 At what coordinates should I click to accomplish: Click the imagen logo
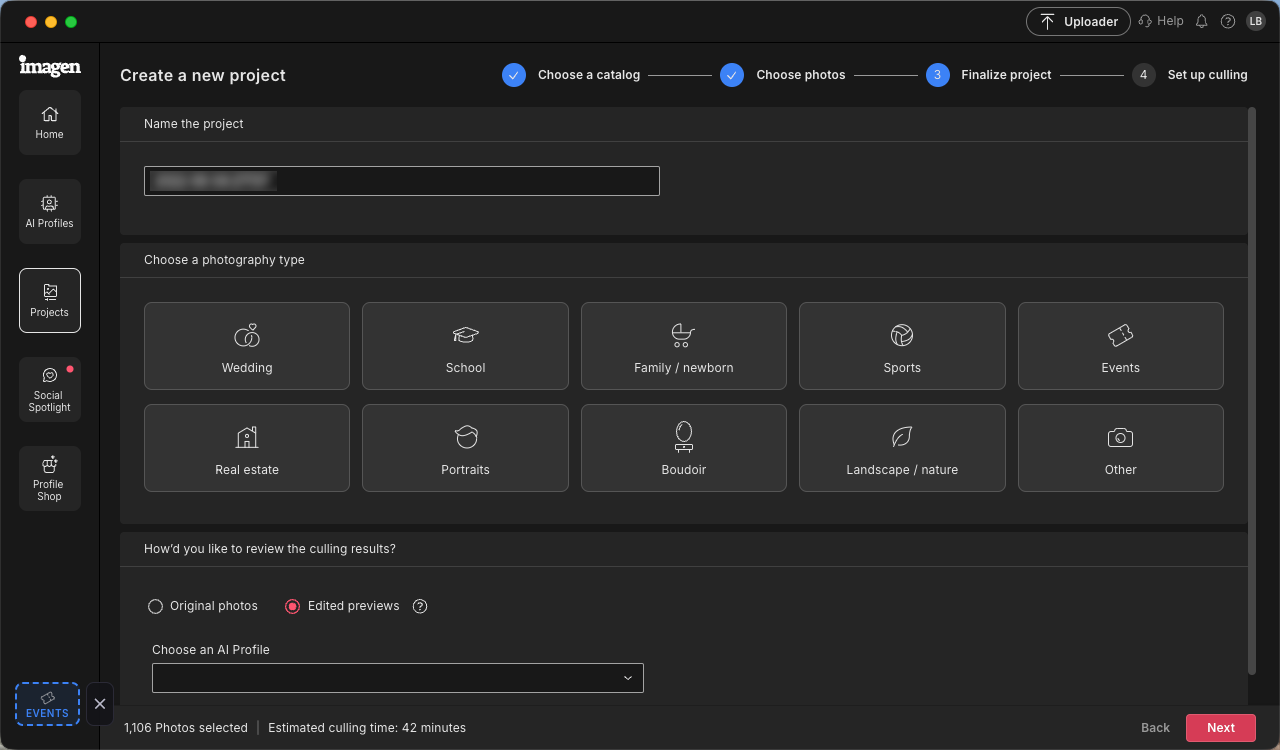pyautogui.click(x=50, y=66)
